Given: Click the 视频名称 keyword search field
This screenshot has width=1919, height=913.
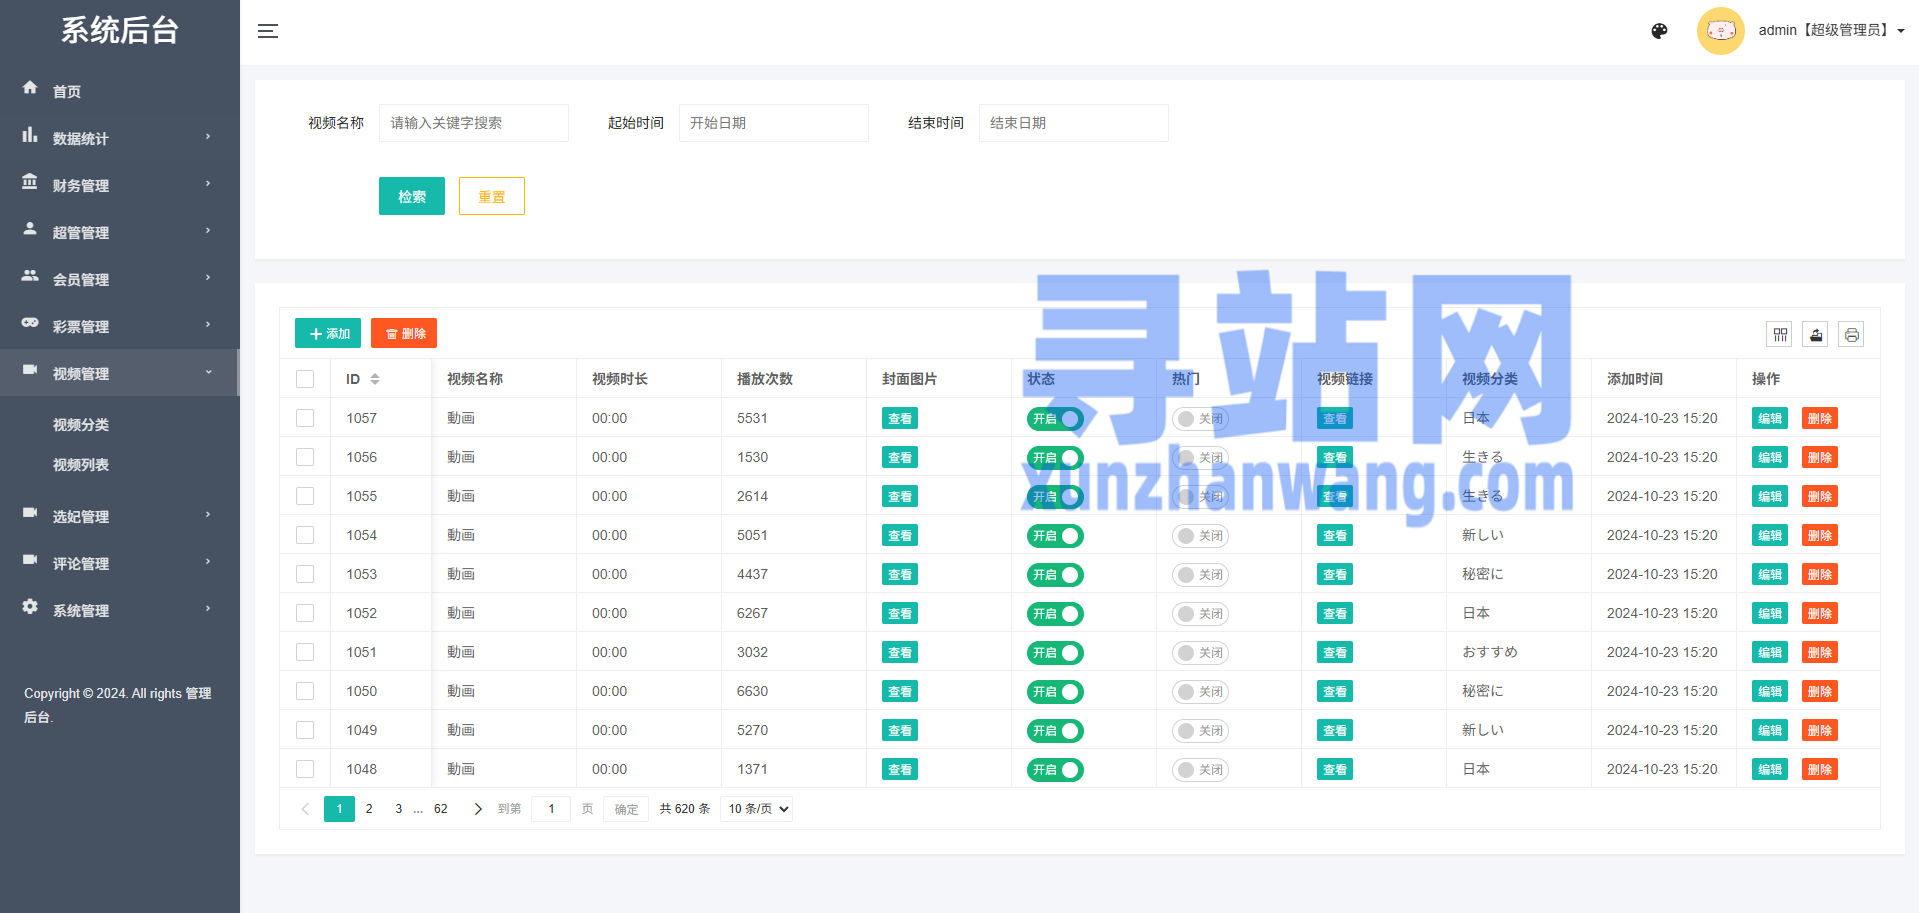Looking at the screenshot, I should [473, 123].
